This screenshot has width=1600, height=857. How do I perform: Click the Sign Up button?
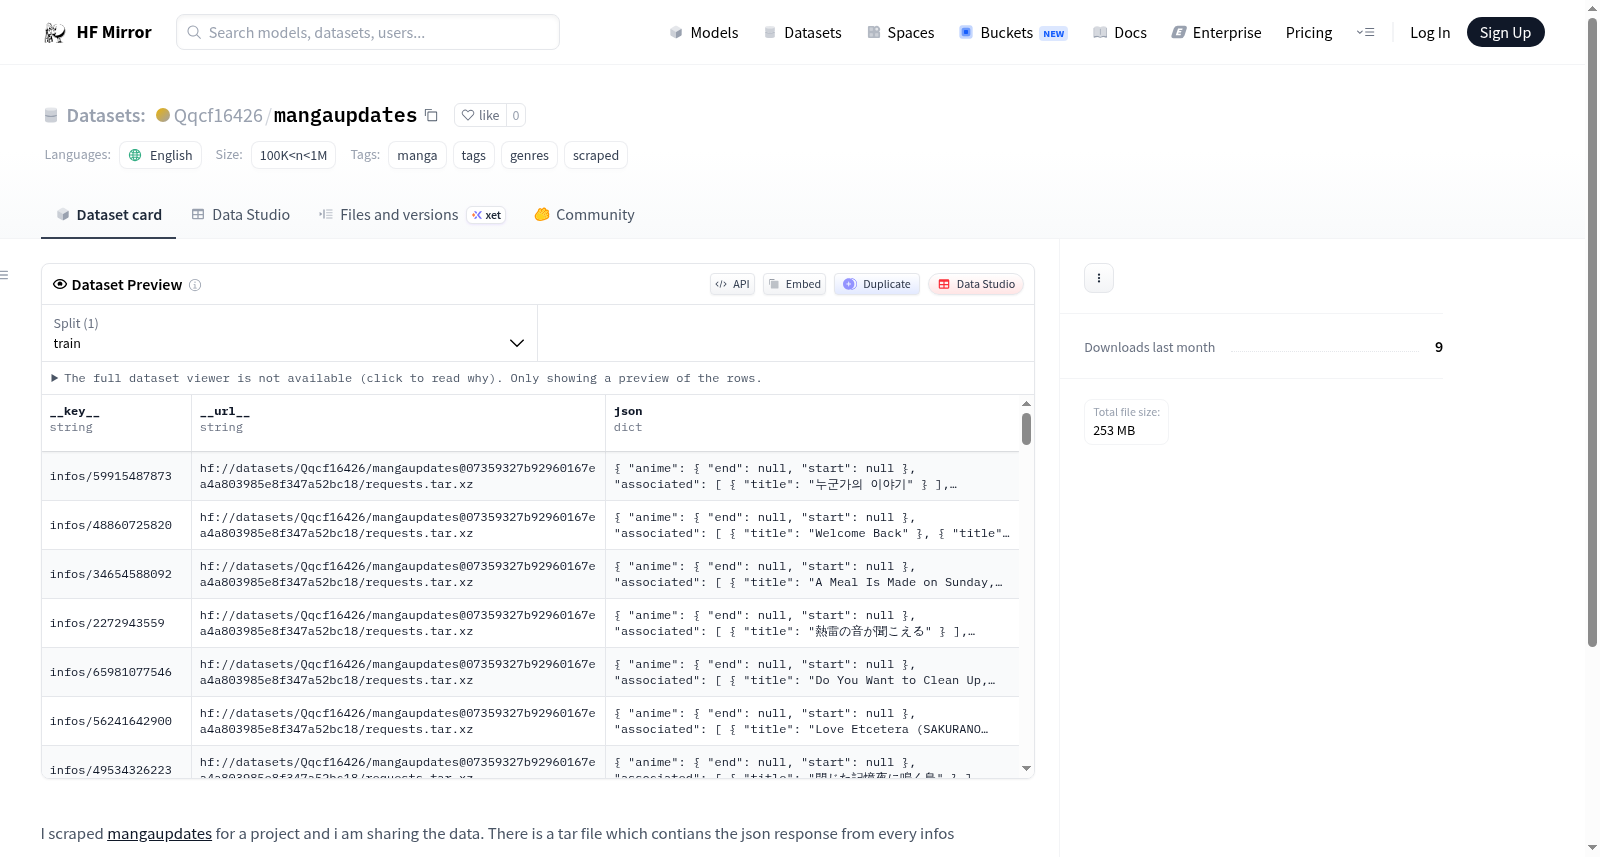point(1505,33)
